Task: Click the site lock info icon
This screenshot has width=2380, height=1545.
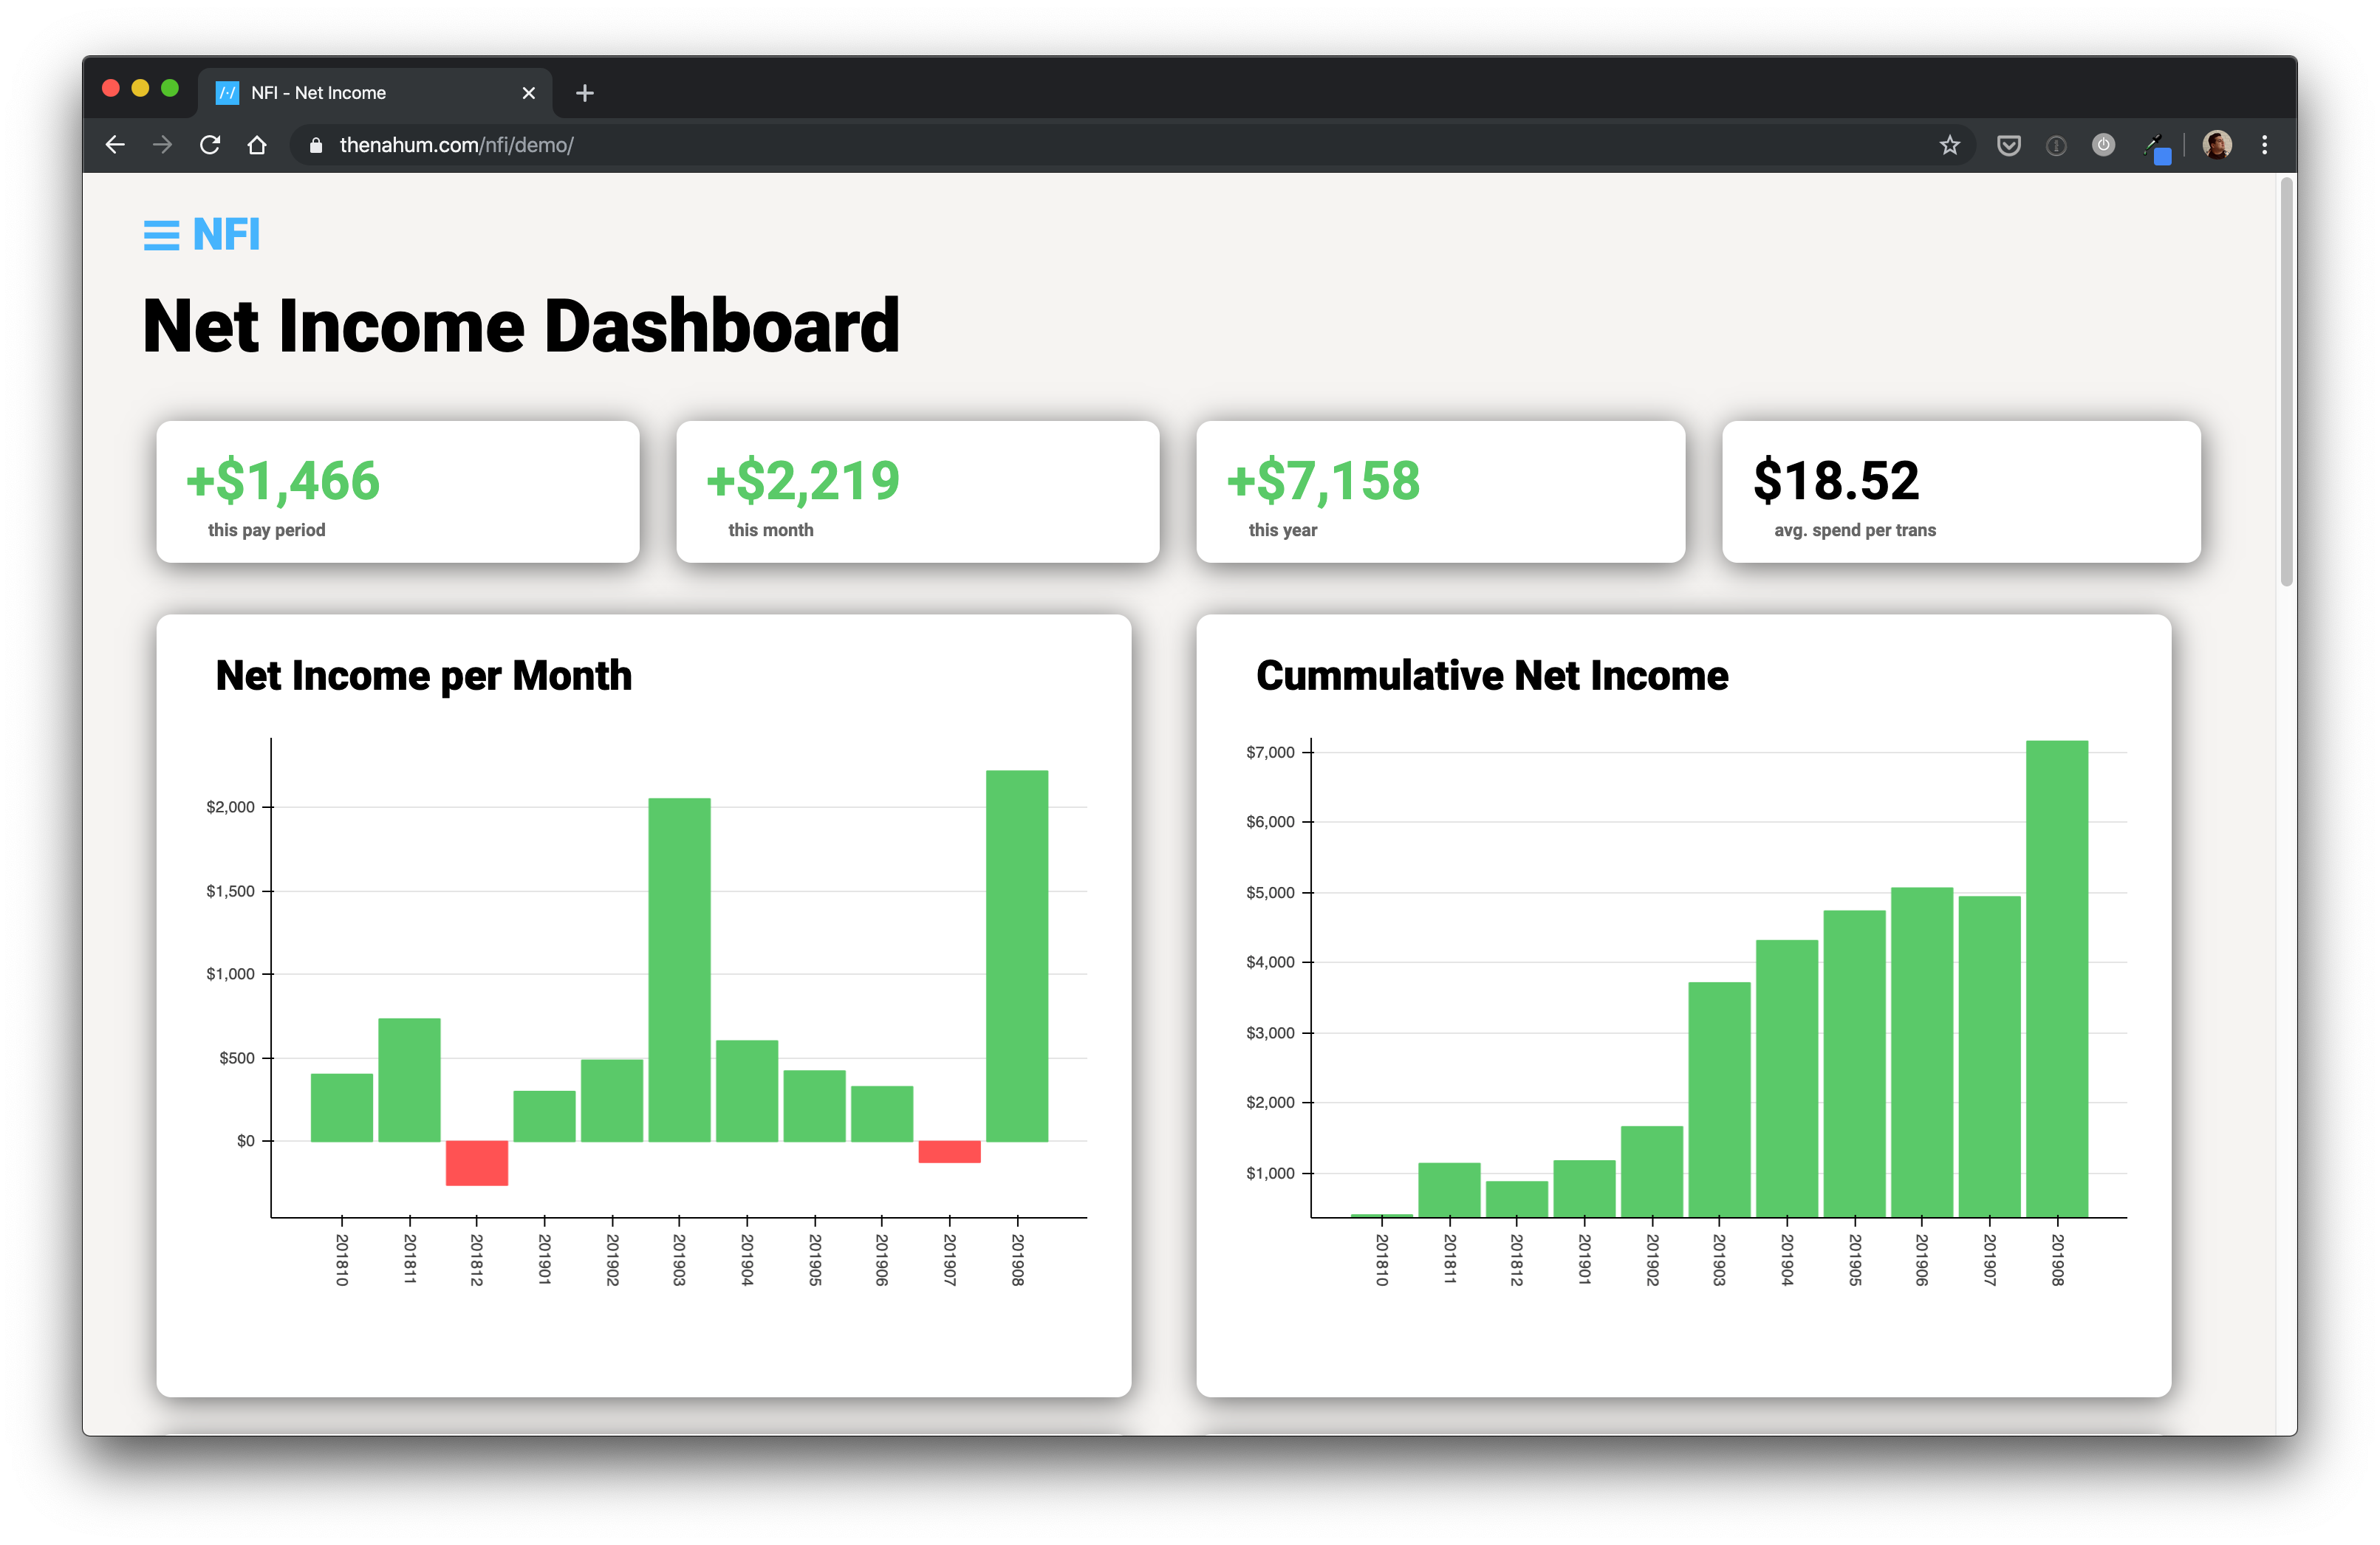Action: coord(316,145)
